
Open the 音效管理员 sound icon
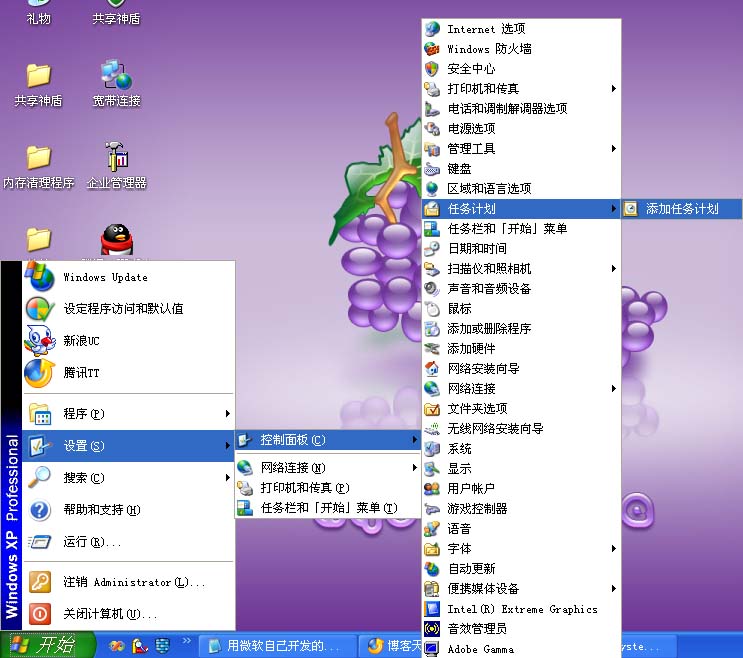432,628
